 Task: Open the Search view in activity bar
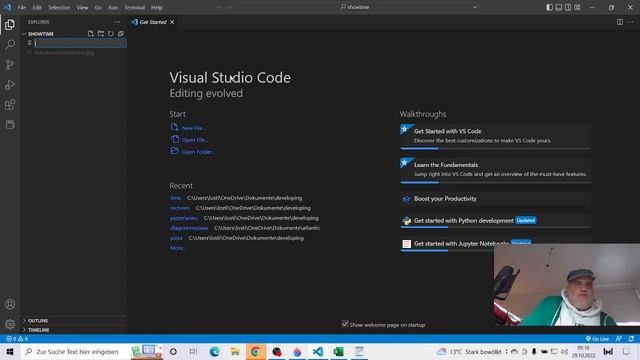[x=10, y=44]
